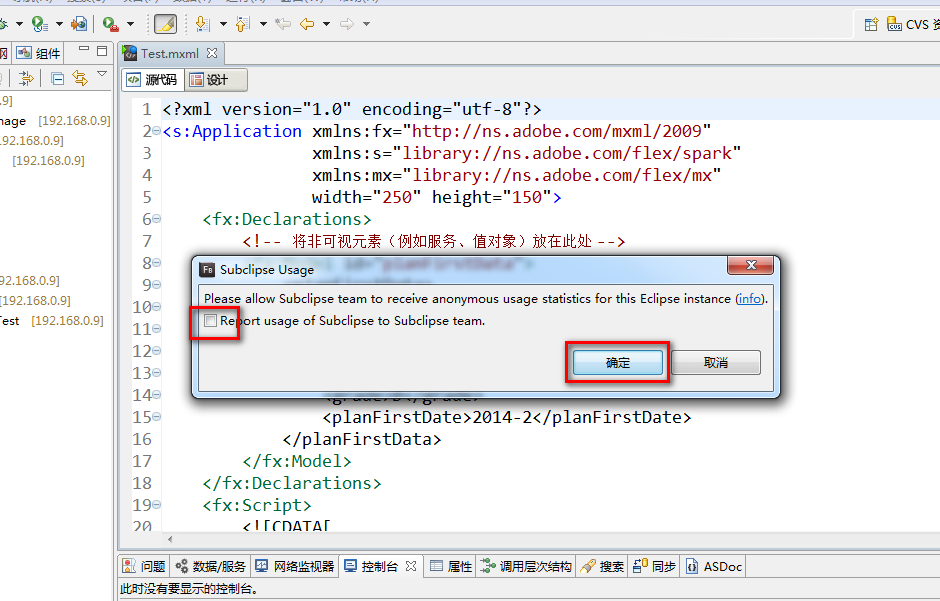The width and height of the screenshot is (940, 601).
Task: Minimize the left side panel
Action: (84, 49)
